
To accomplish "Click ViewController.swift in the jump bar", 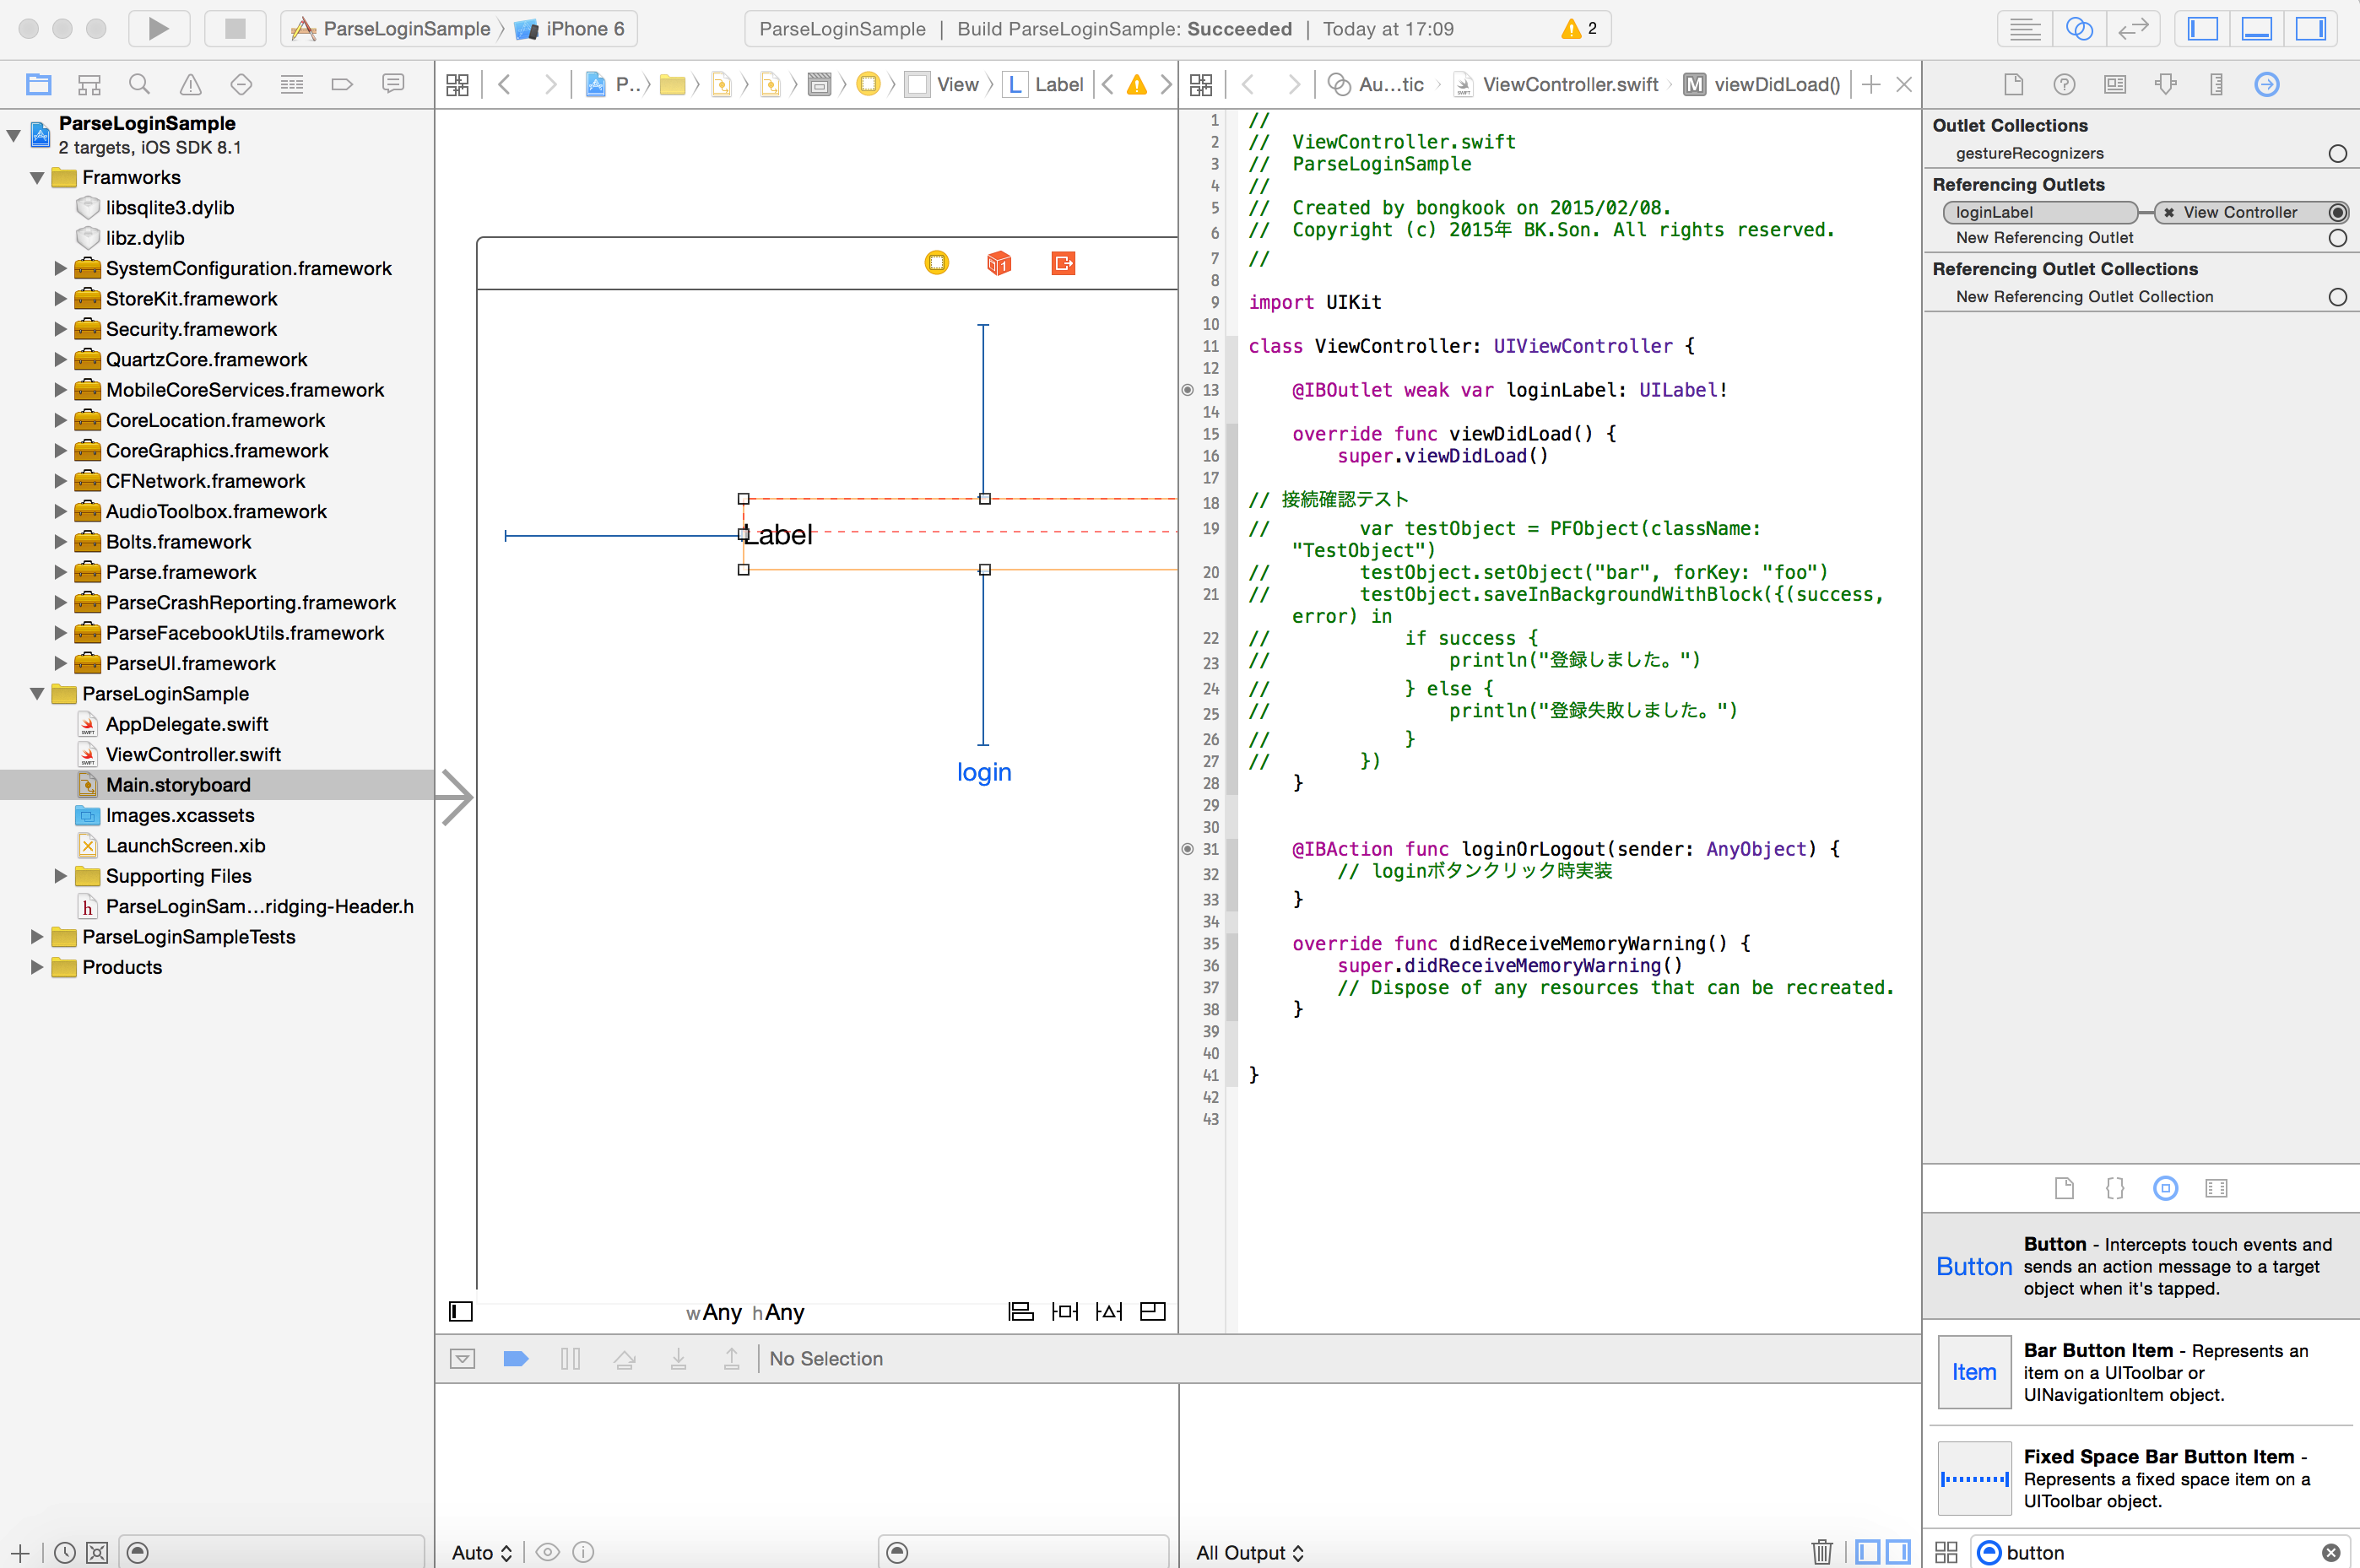I will click(x=1569, y=85).
